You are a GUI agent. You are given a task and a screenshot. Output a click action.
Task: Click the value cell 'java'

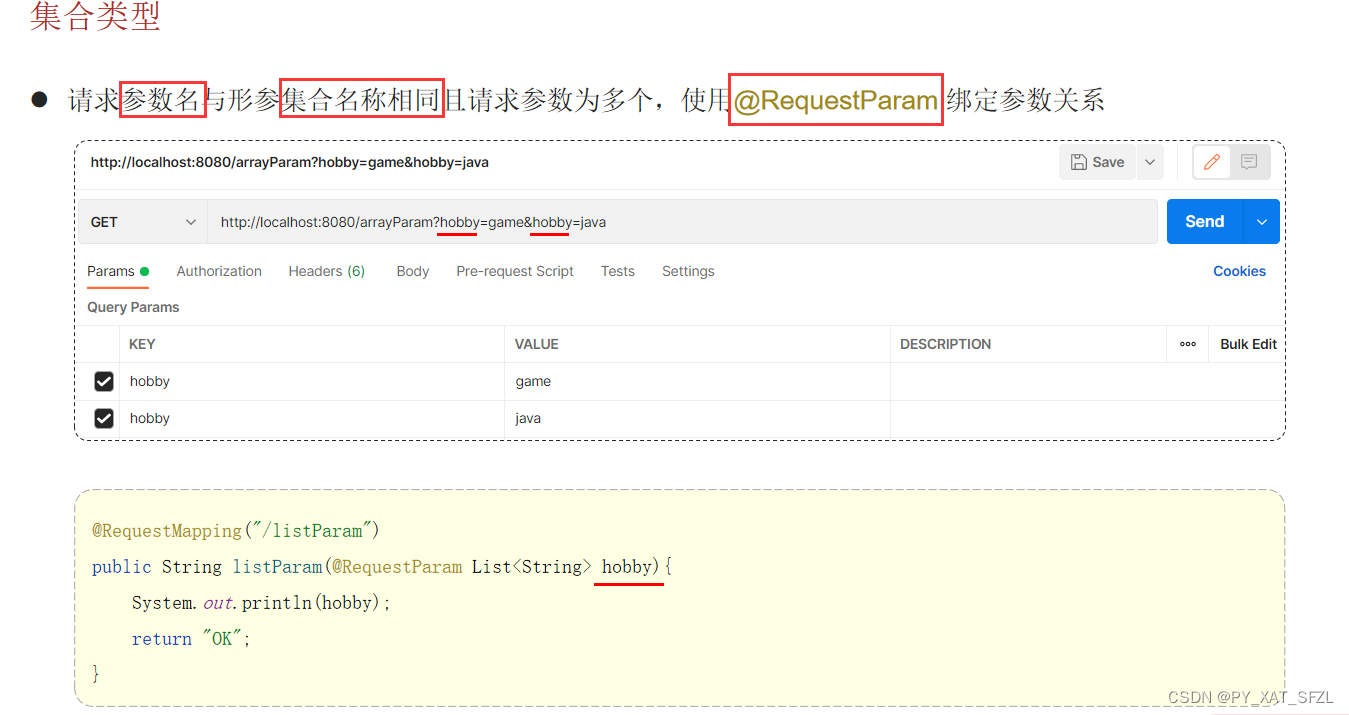point(697,418)
